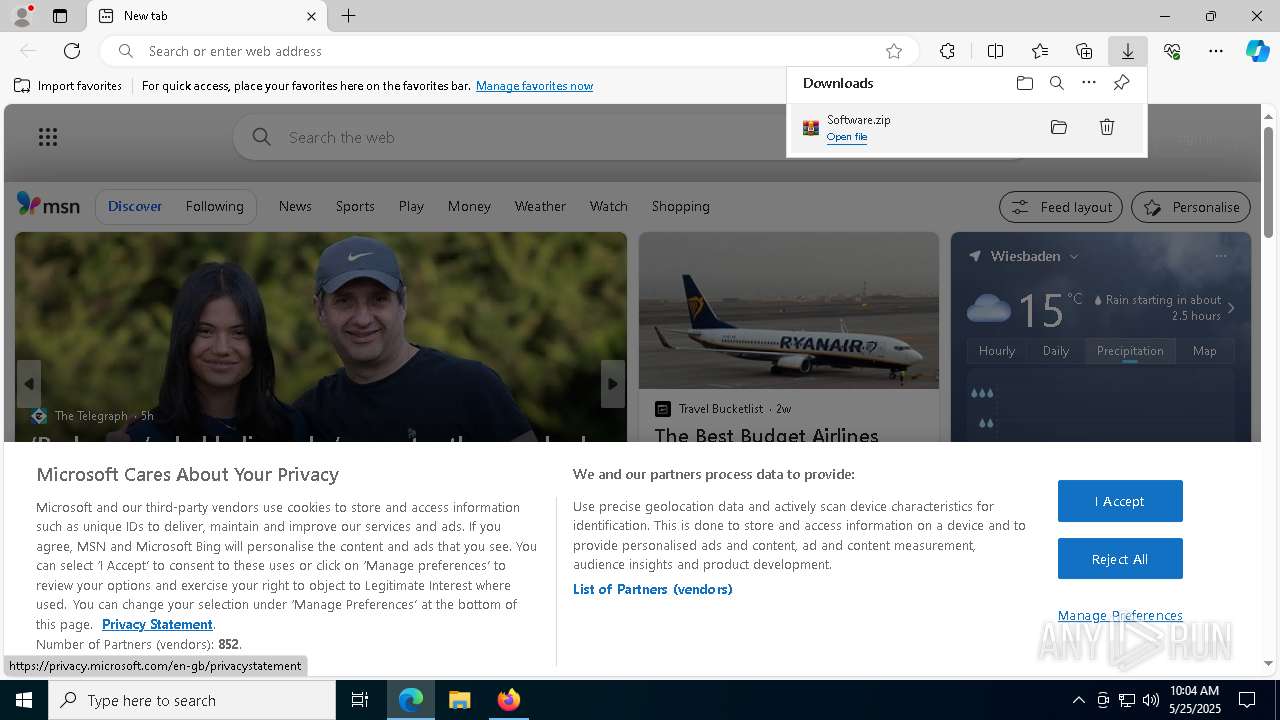Viewport: 1280px width, 720px height.
Task: Show hidden system tray icons
Action: (x=1078, y=700)
